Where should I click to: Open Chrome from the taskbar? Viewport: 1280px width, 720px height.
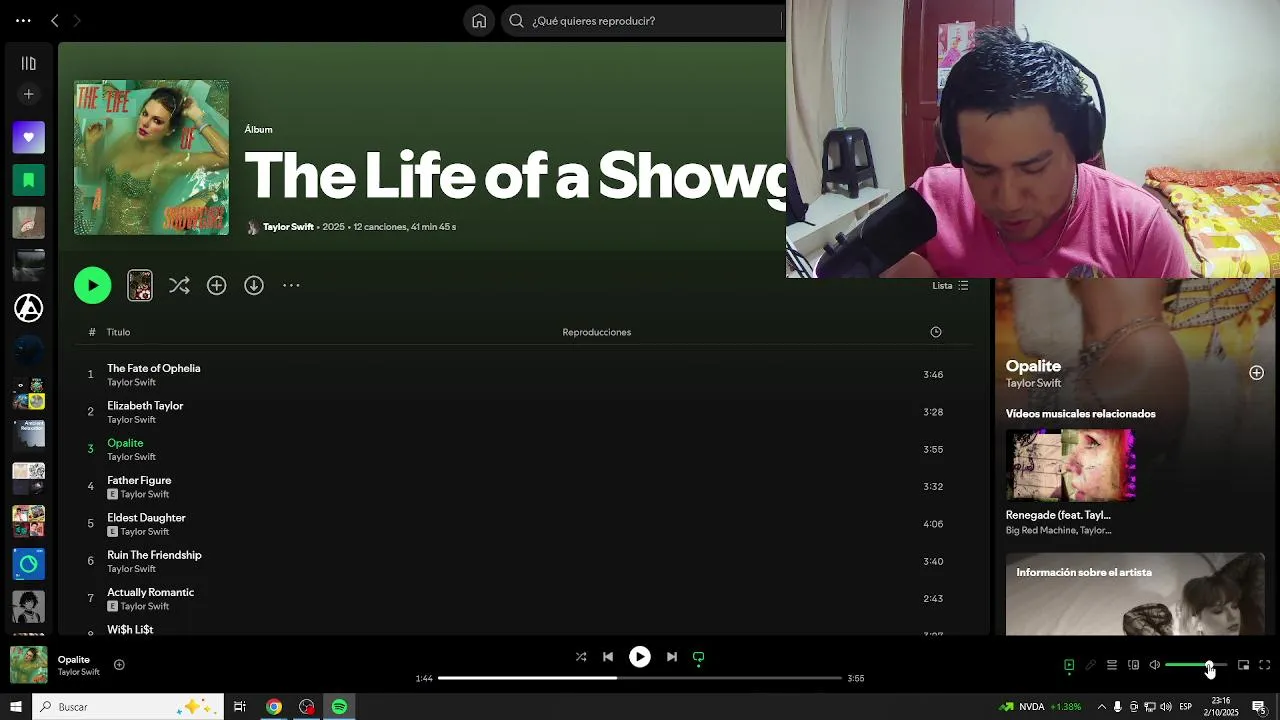(x=273, y=706)
